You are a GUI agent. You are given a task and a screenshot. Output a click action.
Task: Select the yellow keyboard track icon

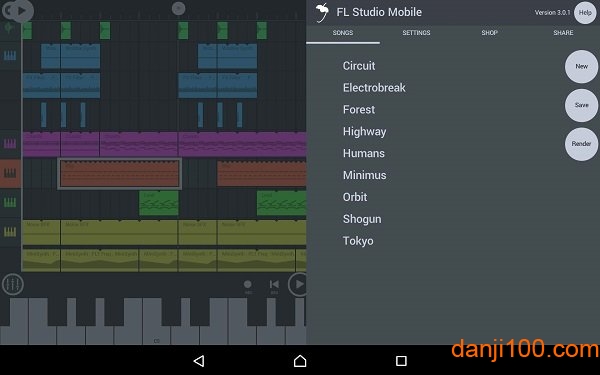tap(10, 231)
